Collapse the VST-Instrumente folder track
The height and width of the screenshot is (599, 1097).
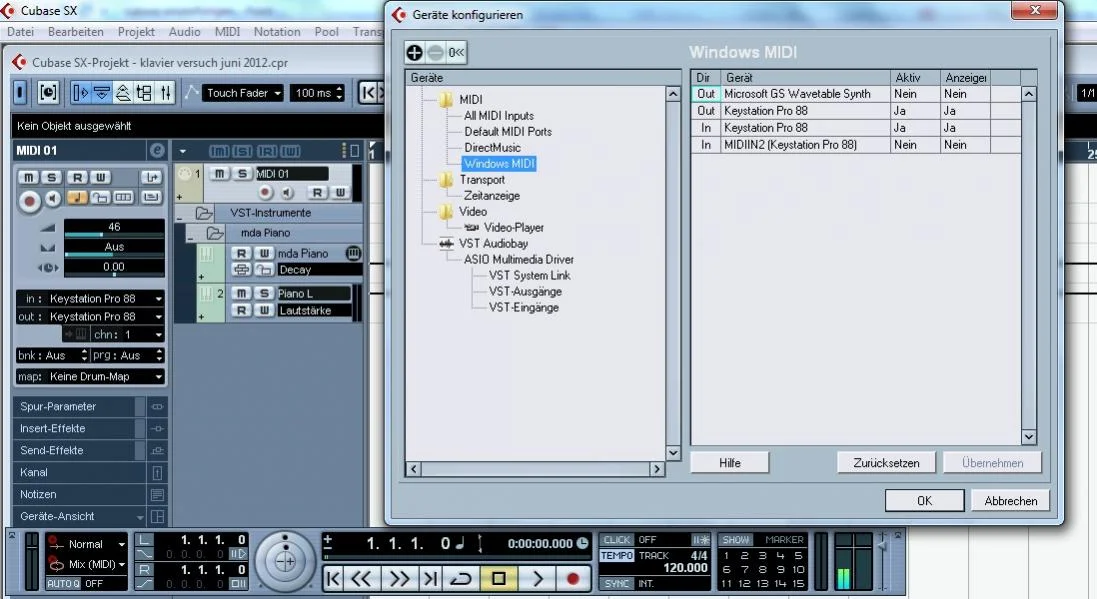coord(180,214)
